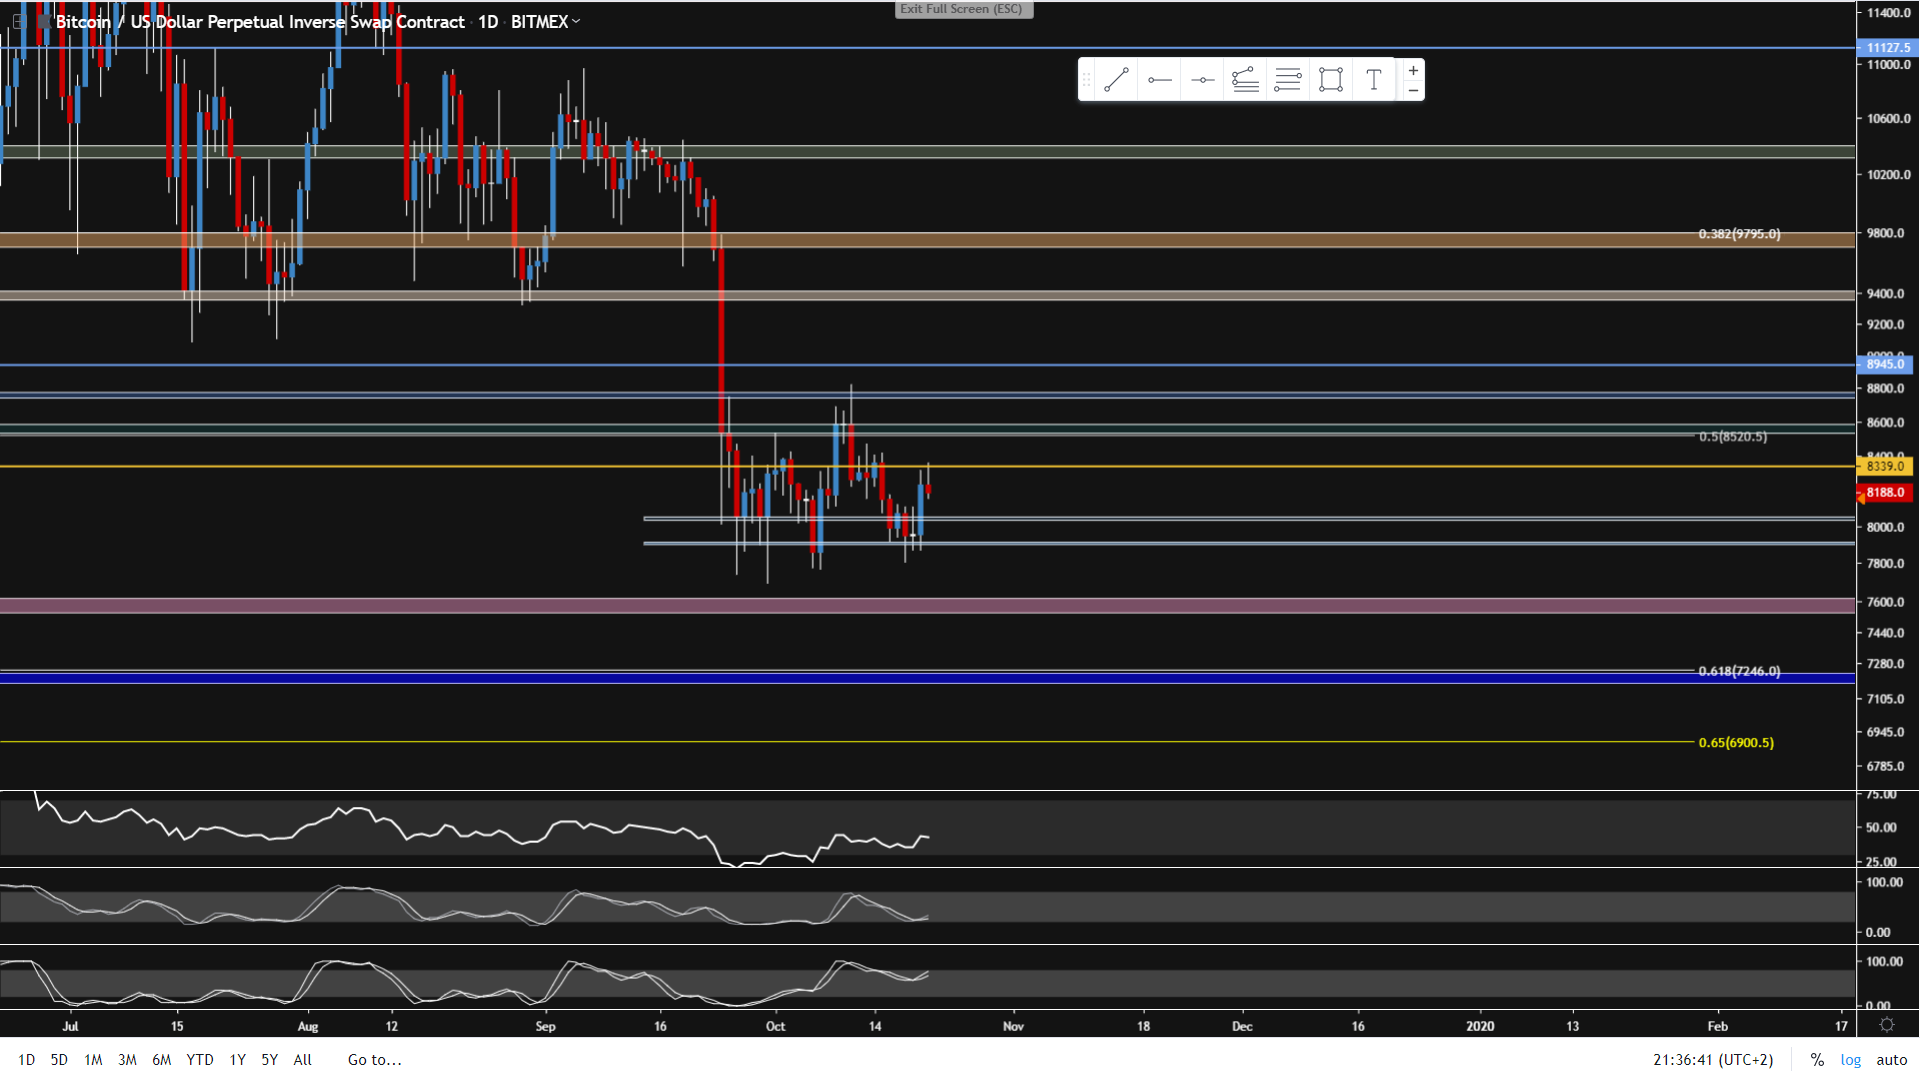Viewport: 1920px width, 1080px height.
Task: Expand the BITMEX legend chevron
Action: tap(576, 21)
